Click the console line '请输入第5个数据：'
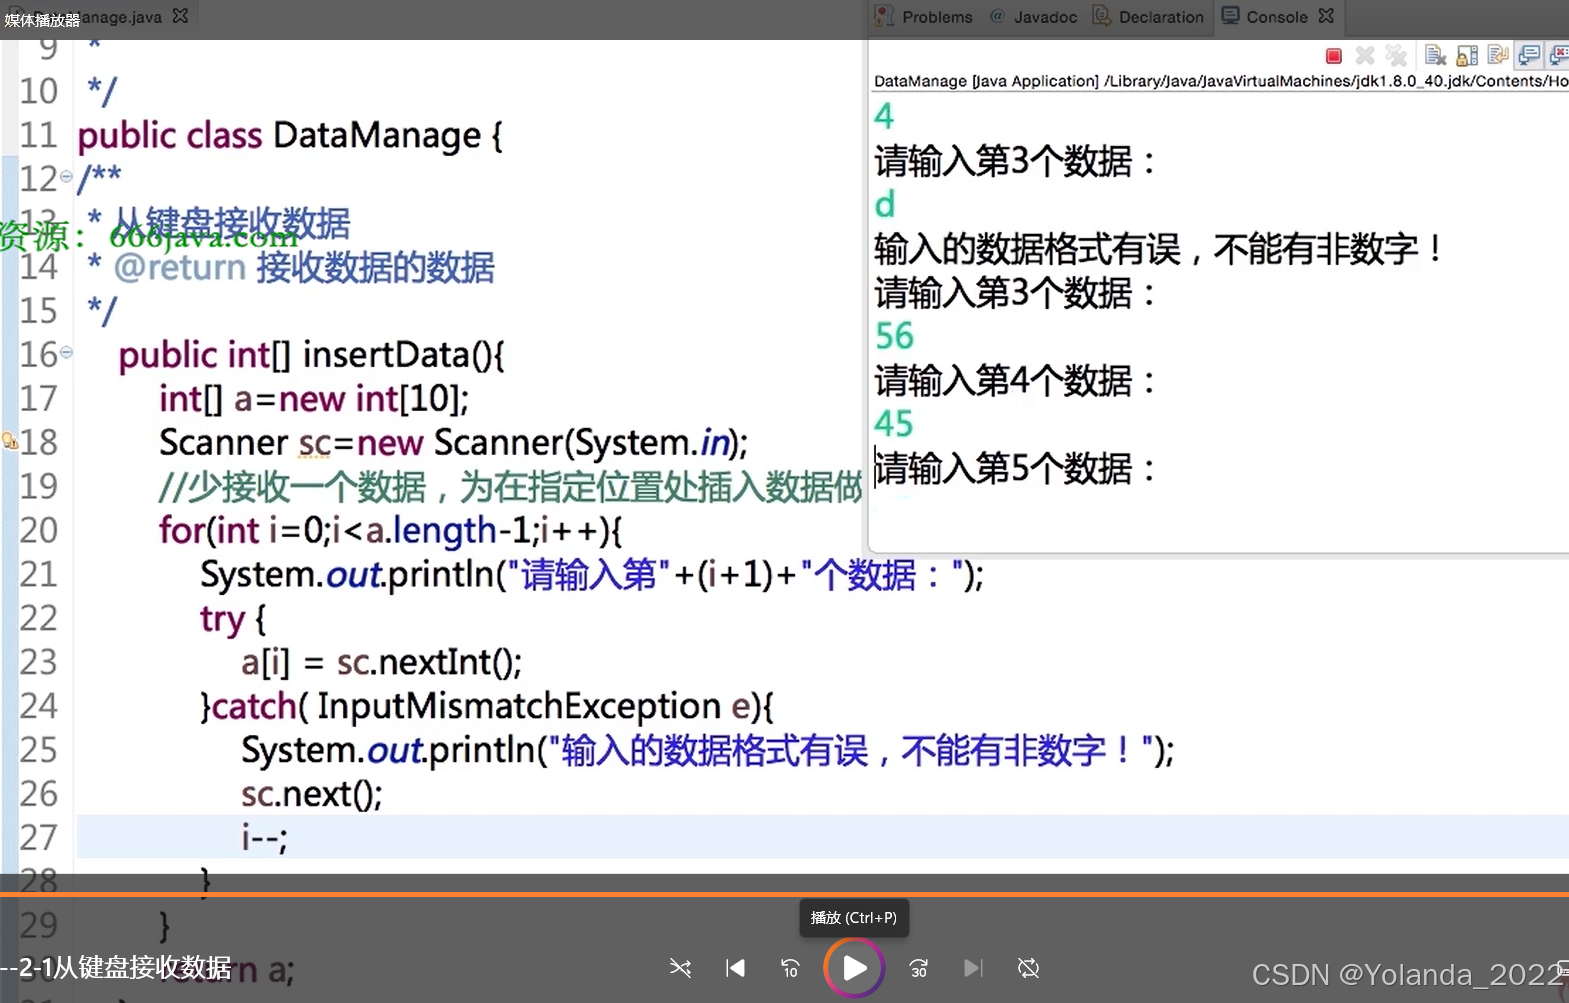The height and width of the screenshot is (1003, 1569). [x=1015, y=468]
